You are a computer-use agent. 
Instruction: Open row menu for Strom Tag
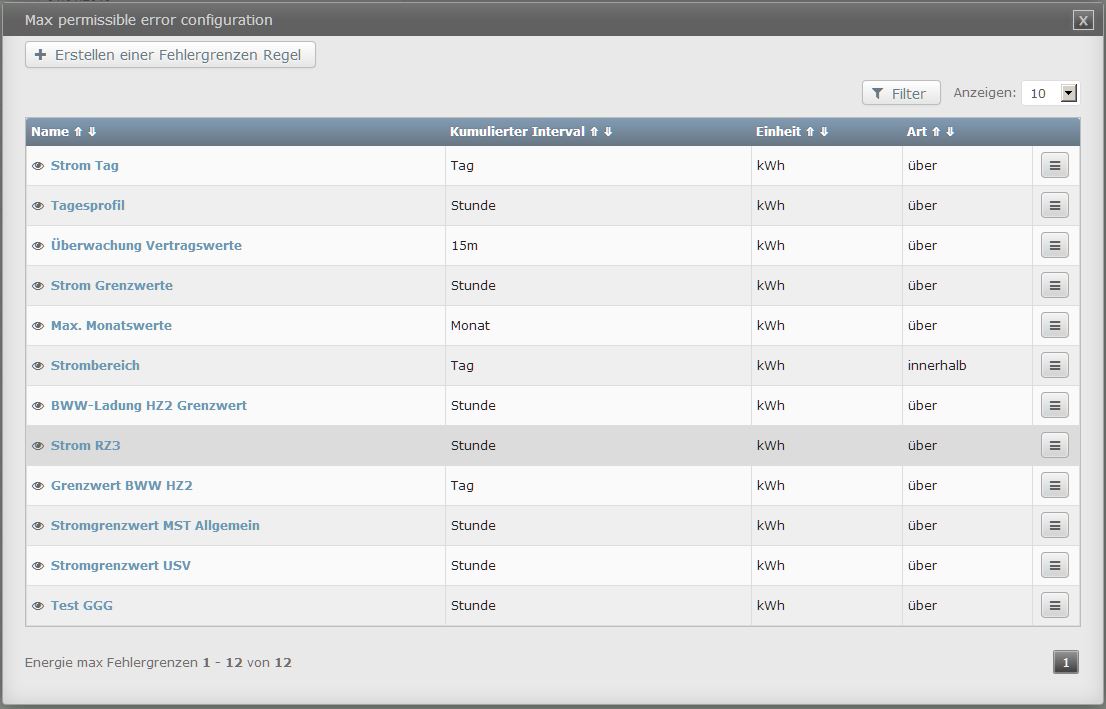tap(1055, 166)
